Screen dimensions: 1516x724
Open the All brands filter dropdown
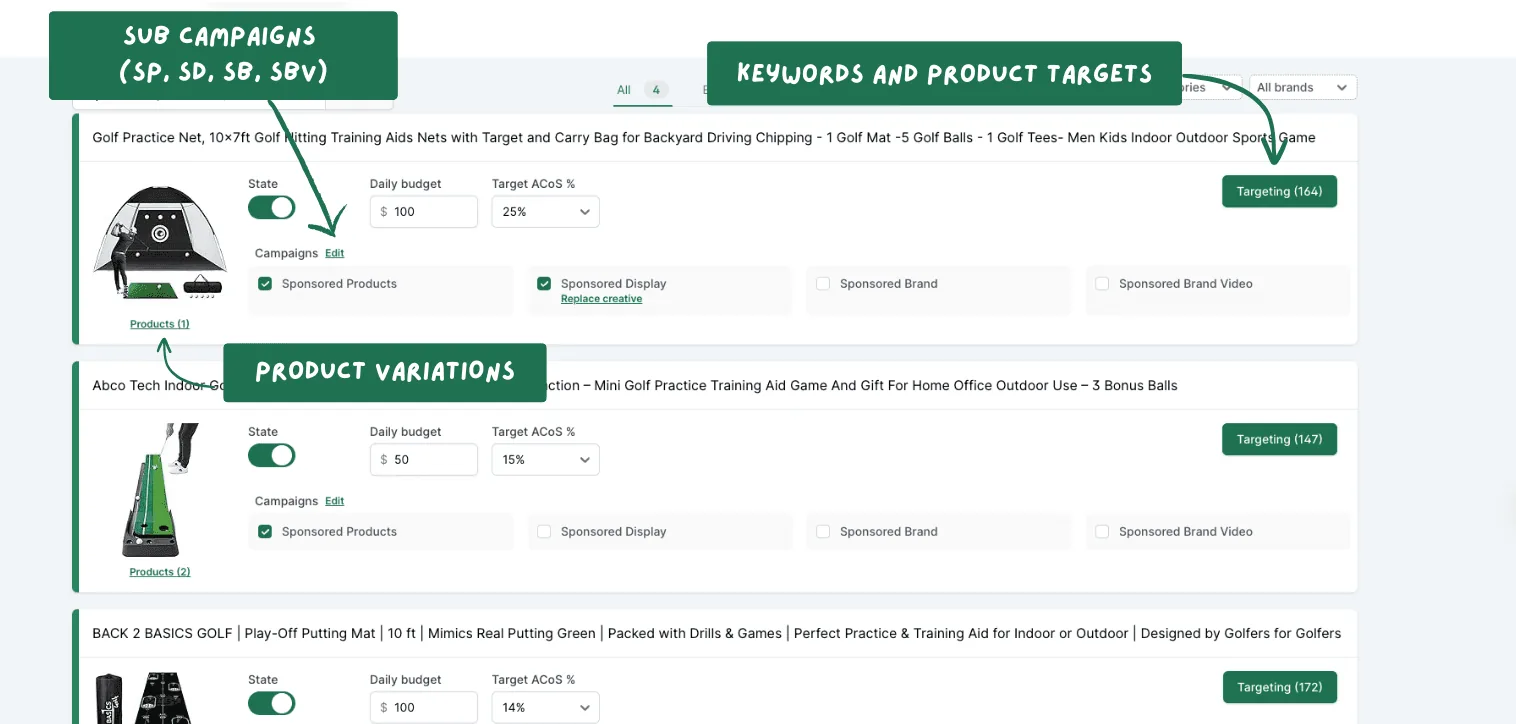pos(1303,88)
